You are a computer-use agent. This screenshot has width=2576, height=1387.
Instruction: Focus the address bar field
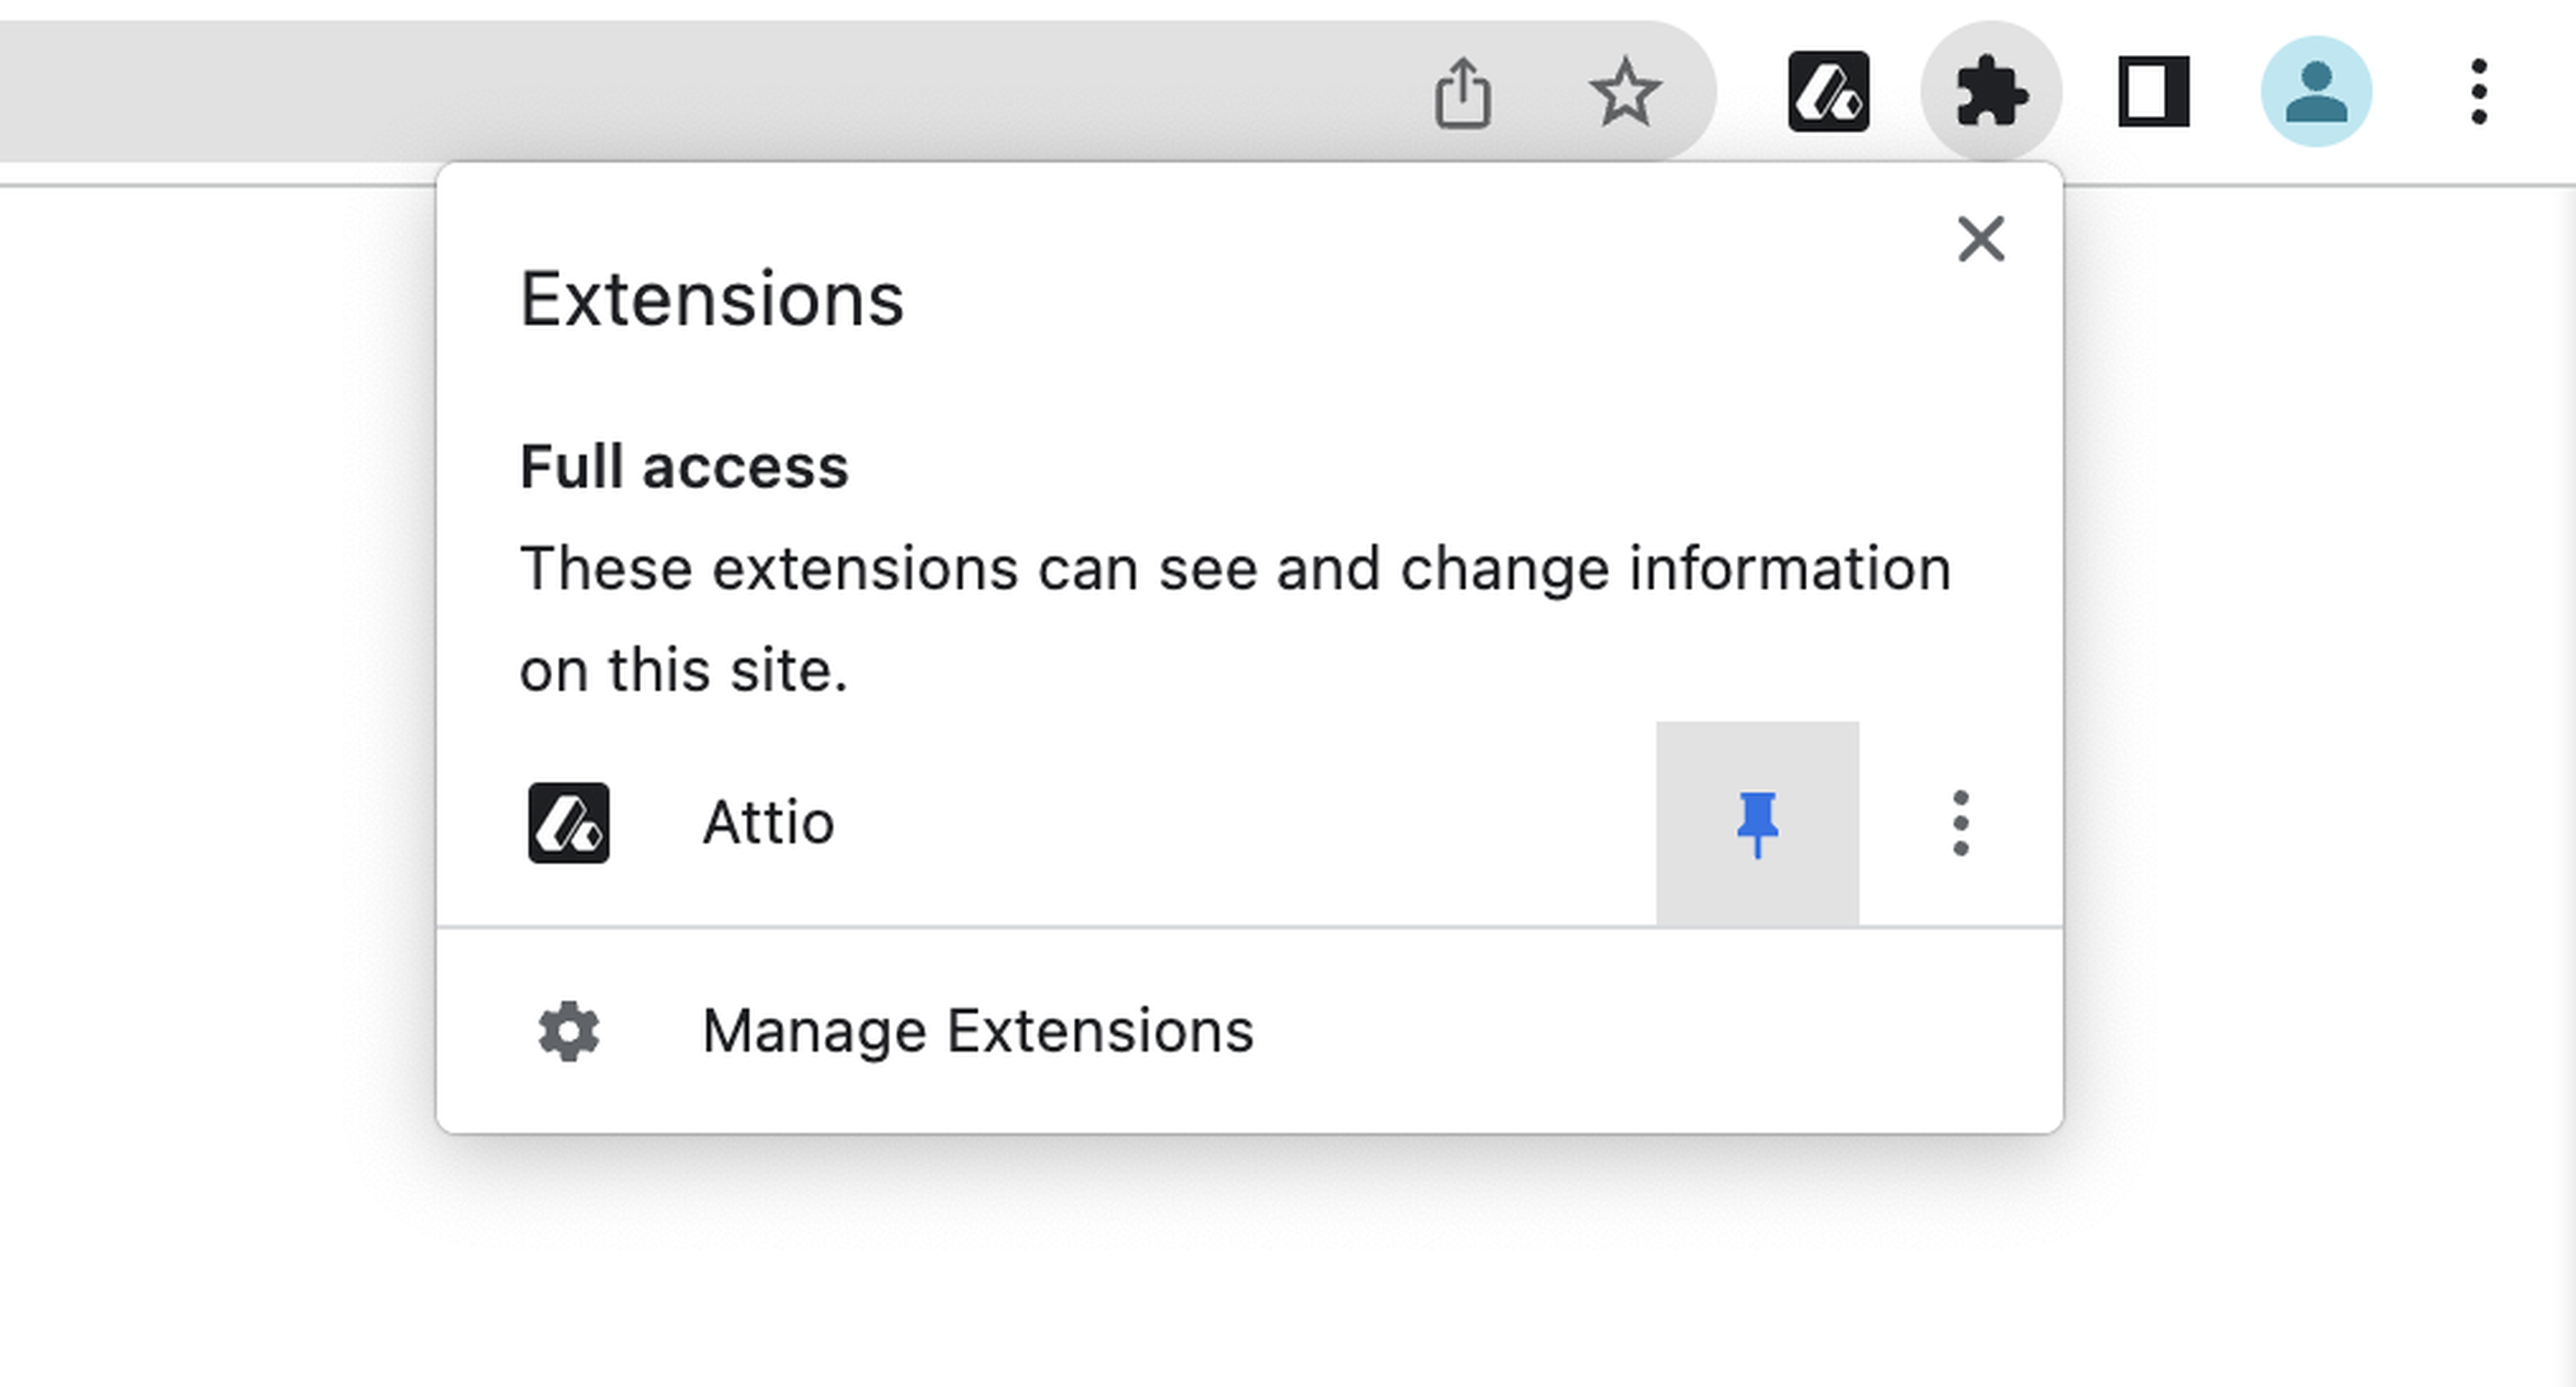coord(700,92)
